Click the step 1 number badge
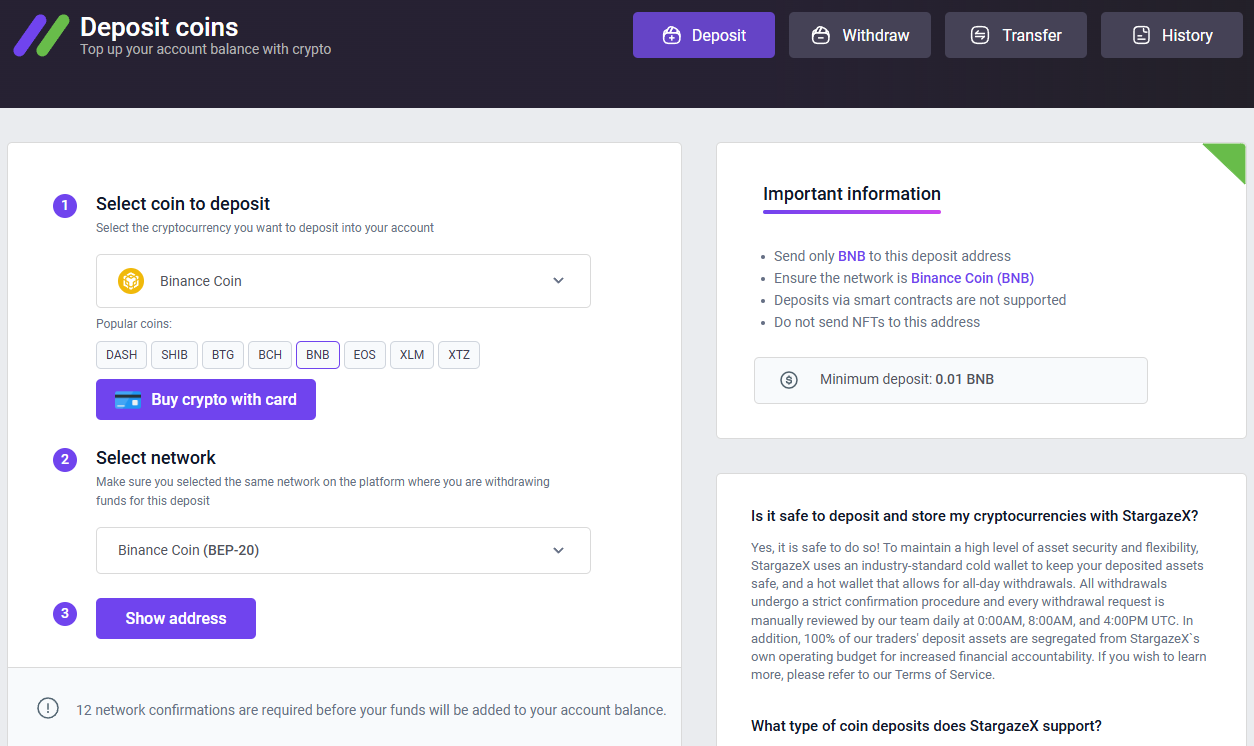The height and width of the screenshot is (746, 1254). pos(65,206)
